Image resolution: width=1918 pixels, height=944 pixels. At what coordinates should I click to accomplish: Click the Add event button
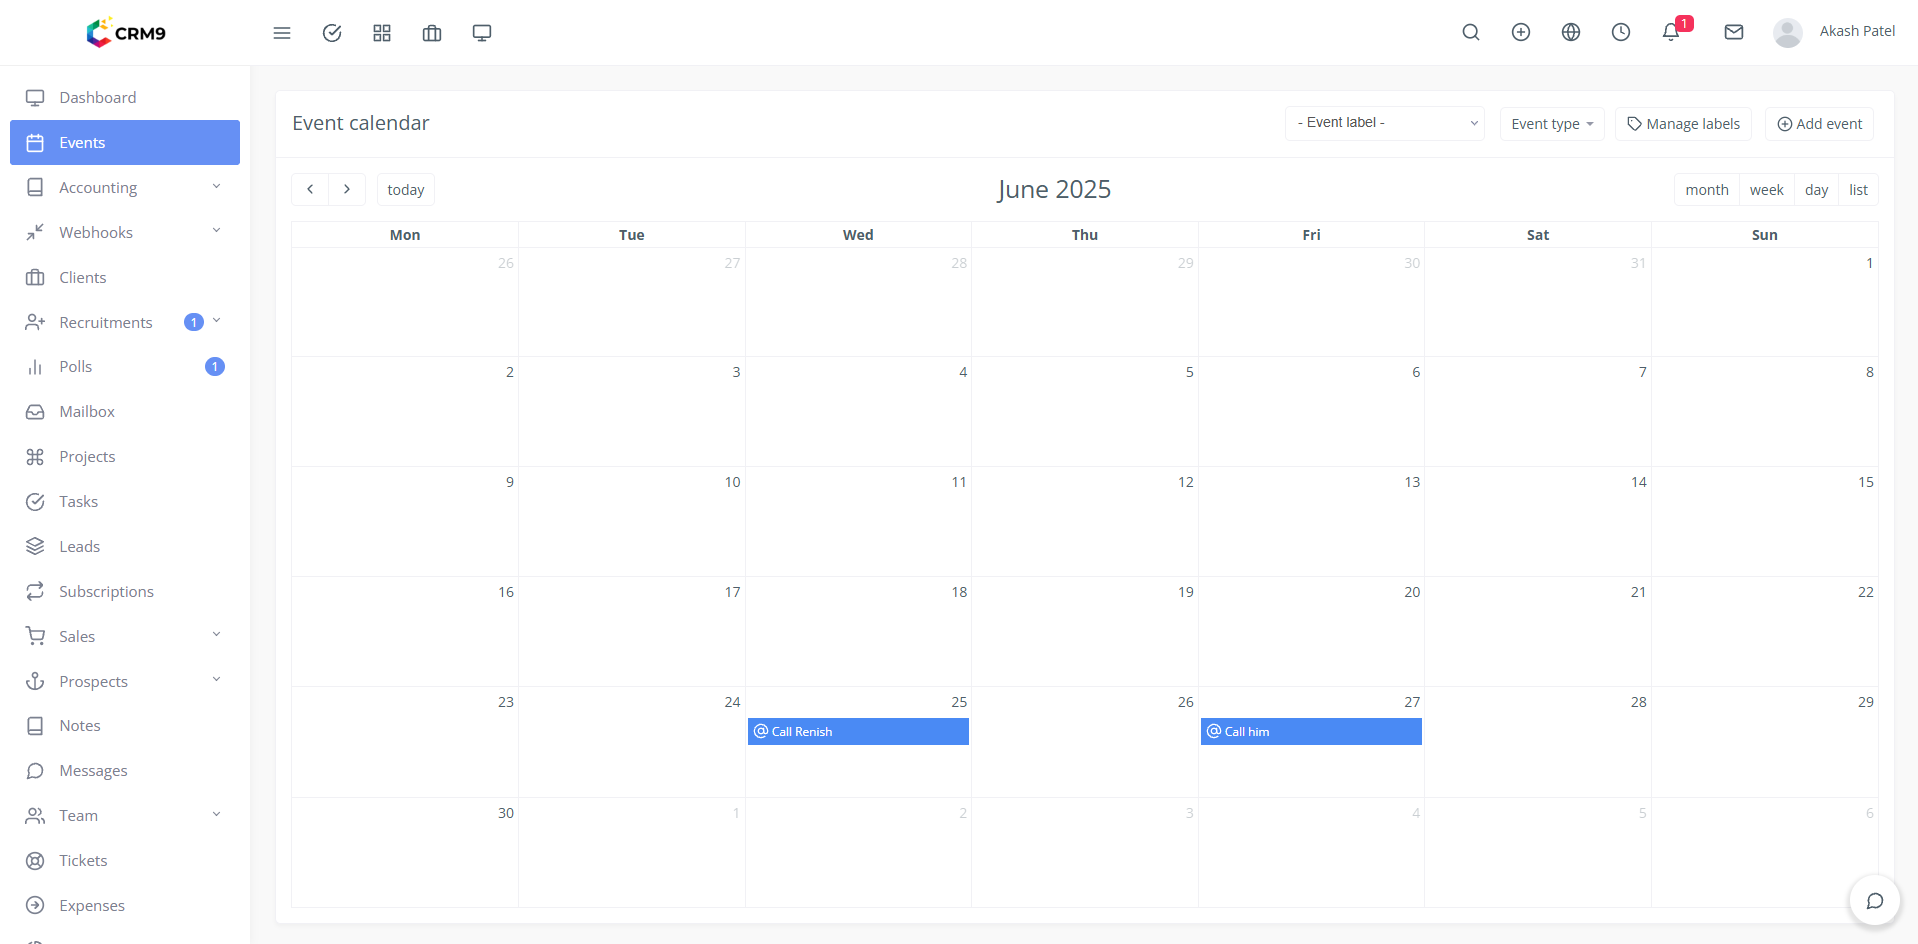coord(1819,124)
